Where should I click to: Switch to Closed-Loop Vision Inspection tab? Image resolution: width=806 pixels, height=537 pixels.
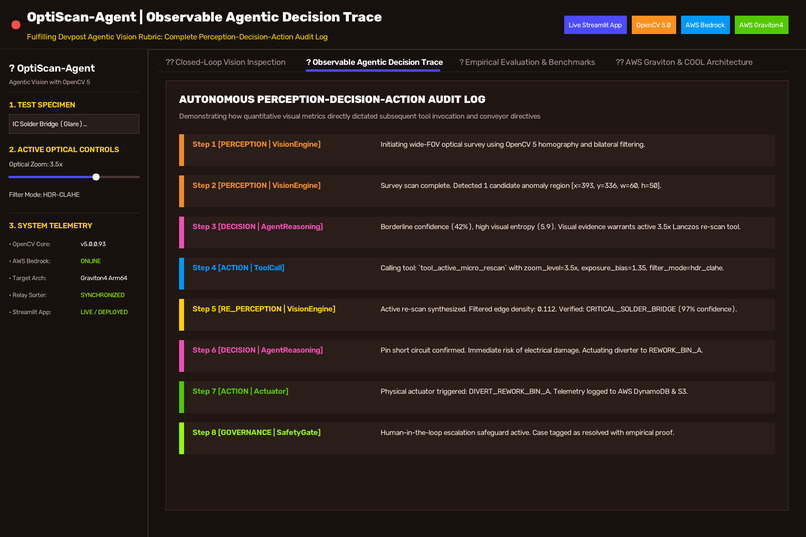(x=225, y=62)
